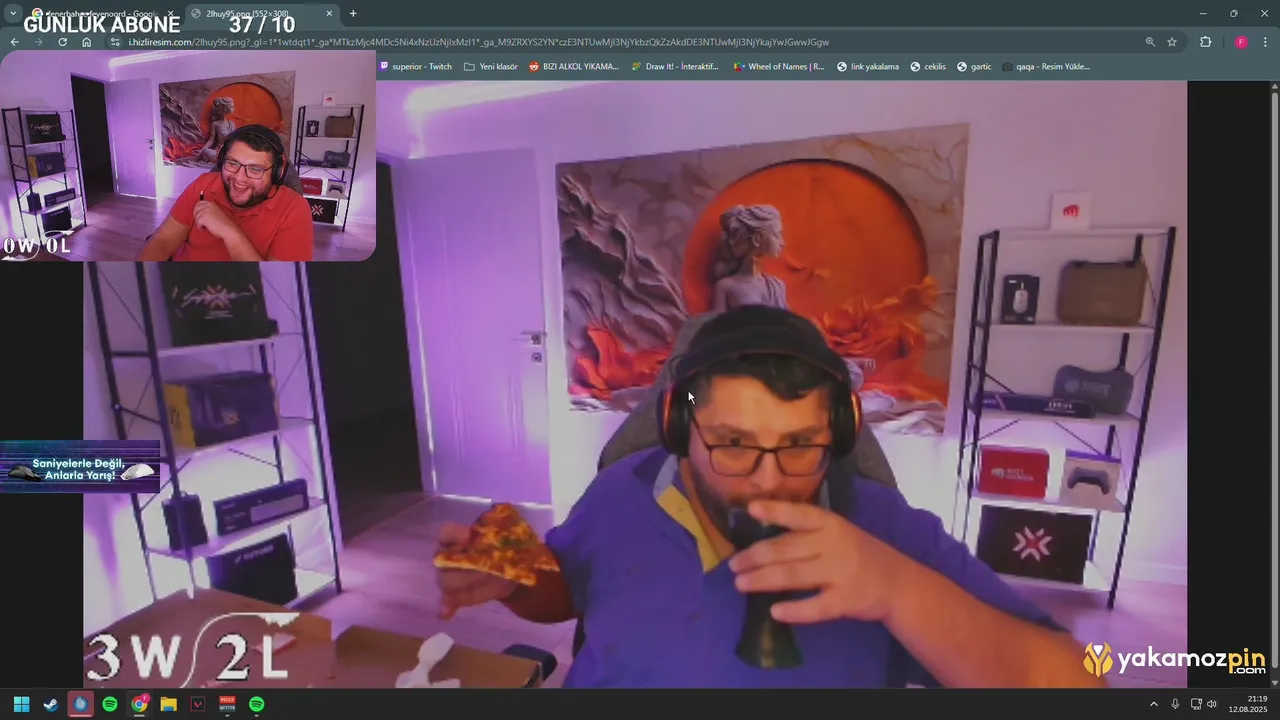
Task: Bookmark this page with the star
Action: point(1172,42)
